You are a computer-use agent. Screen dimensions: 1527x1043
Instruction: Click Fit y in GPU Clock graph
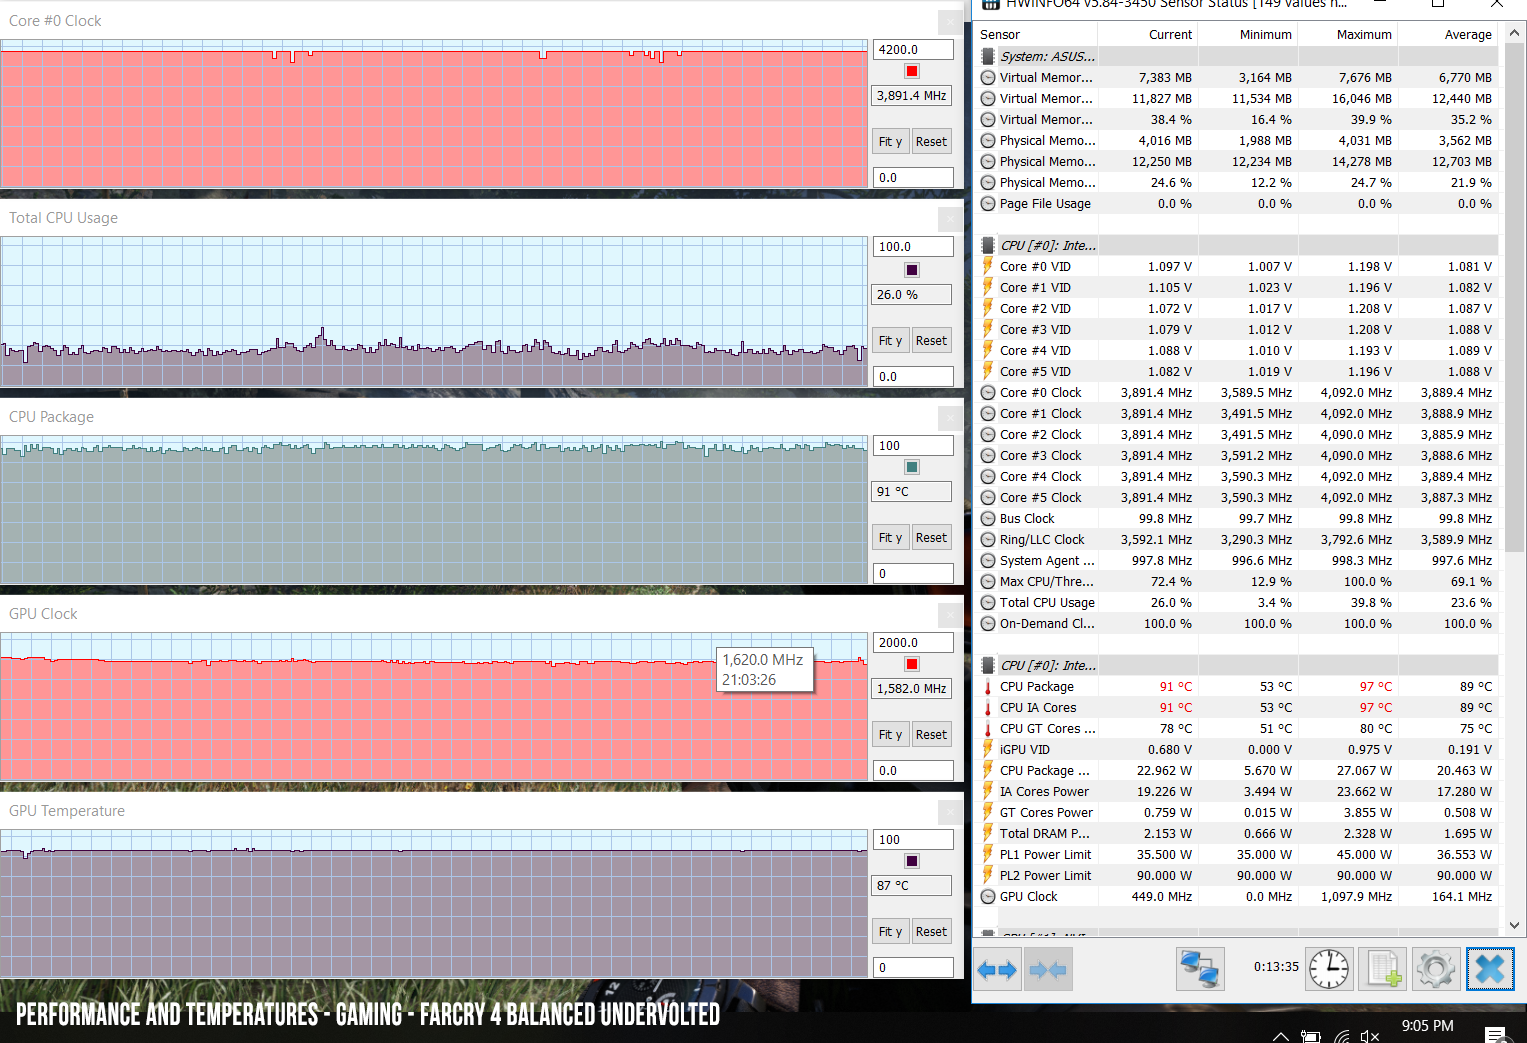(x=890, y=735)
